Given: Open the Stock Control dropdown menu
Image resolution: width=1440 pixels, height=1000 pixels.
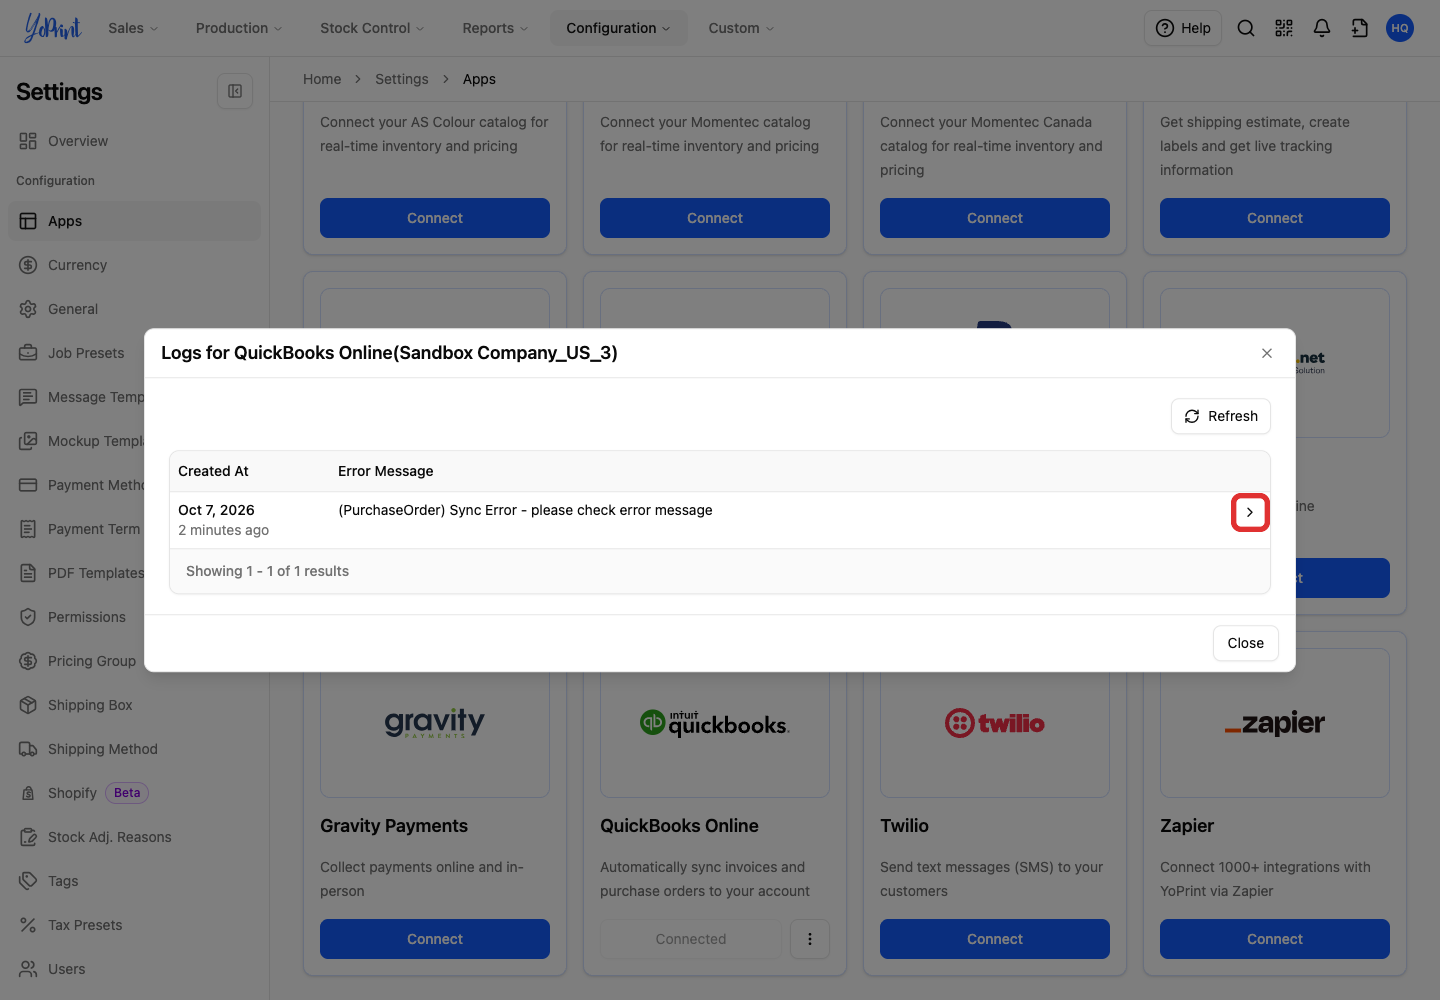Looking at the screenshot, I should [x=372, y=28].
